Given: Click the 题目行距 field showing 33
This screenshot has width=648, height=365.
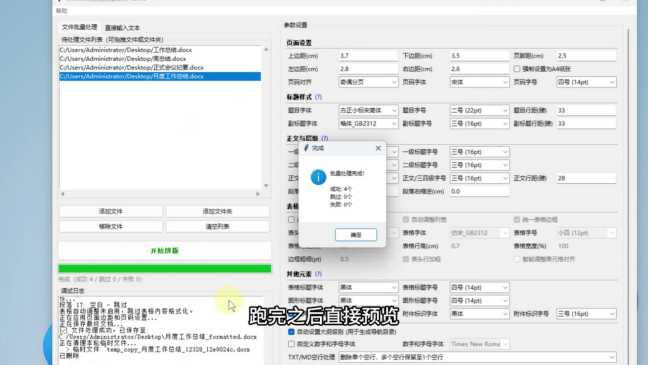Looking at the screenshot, I should tap(586, 110).
